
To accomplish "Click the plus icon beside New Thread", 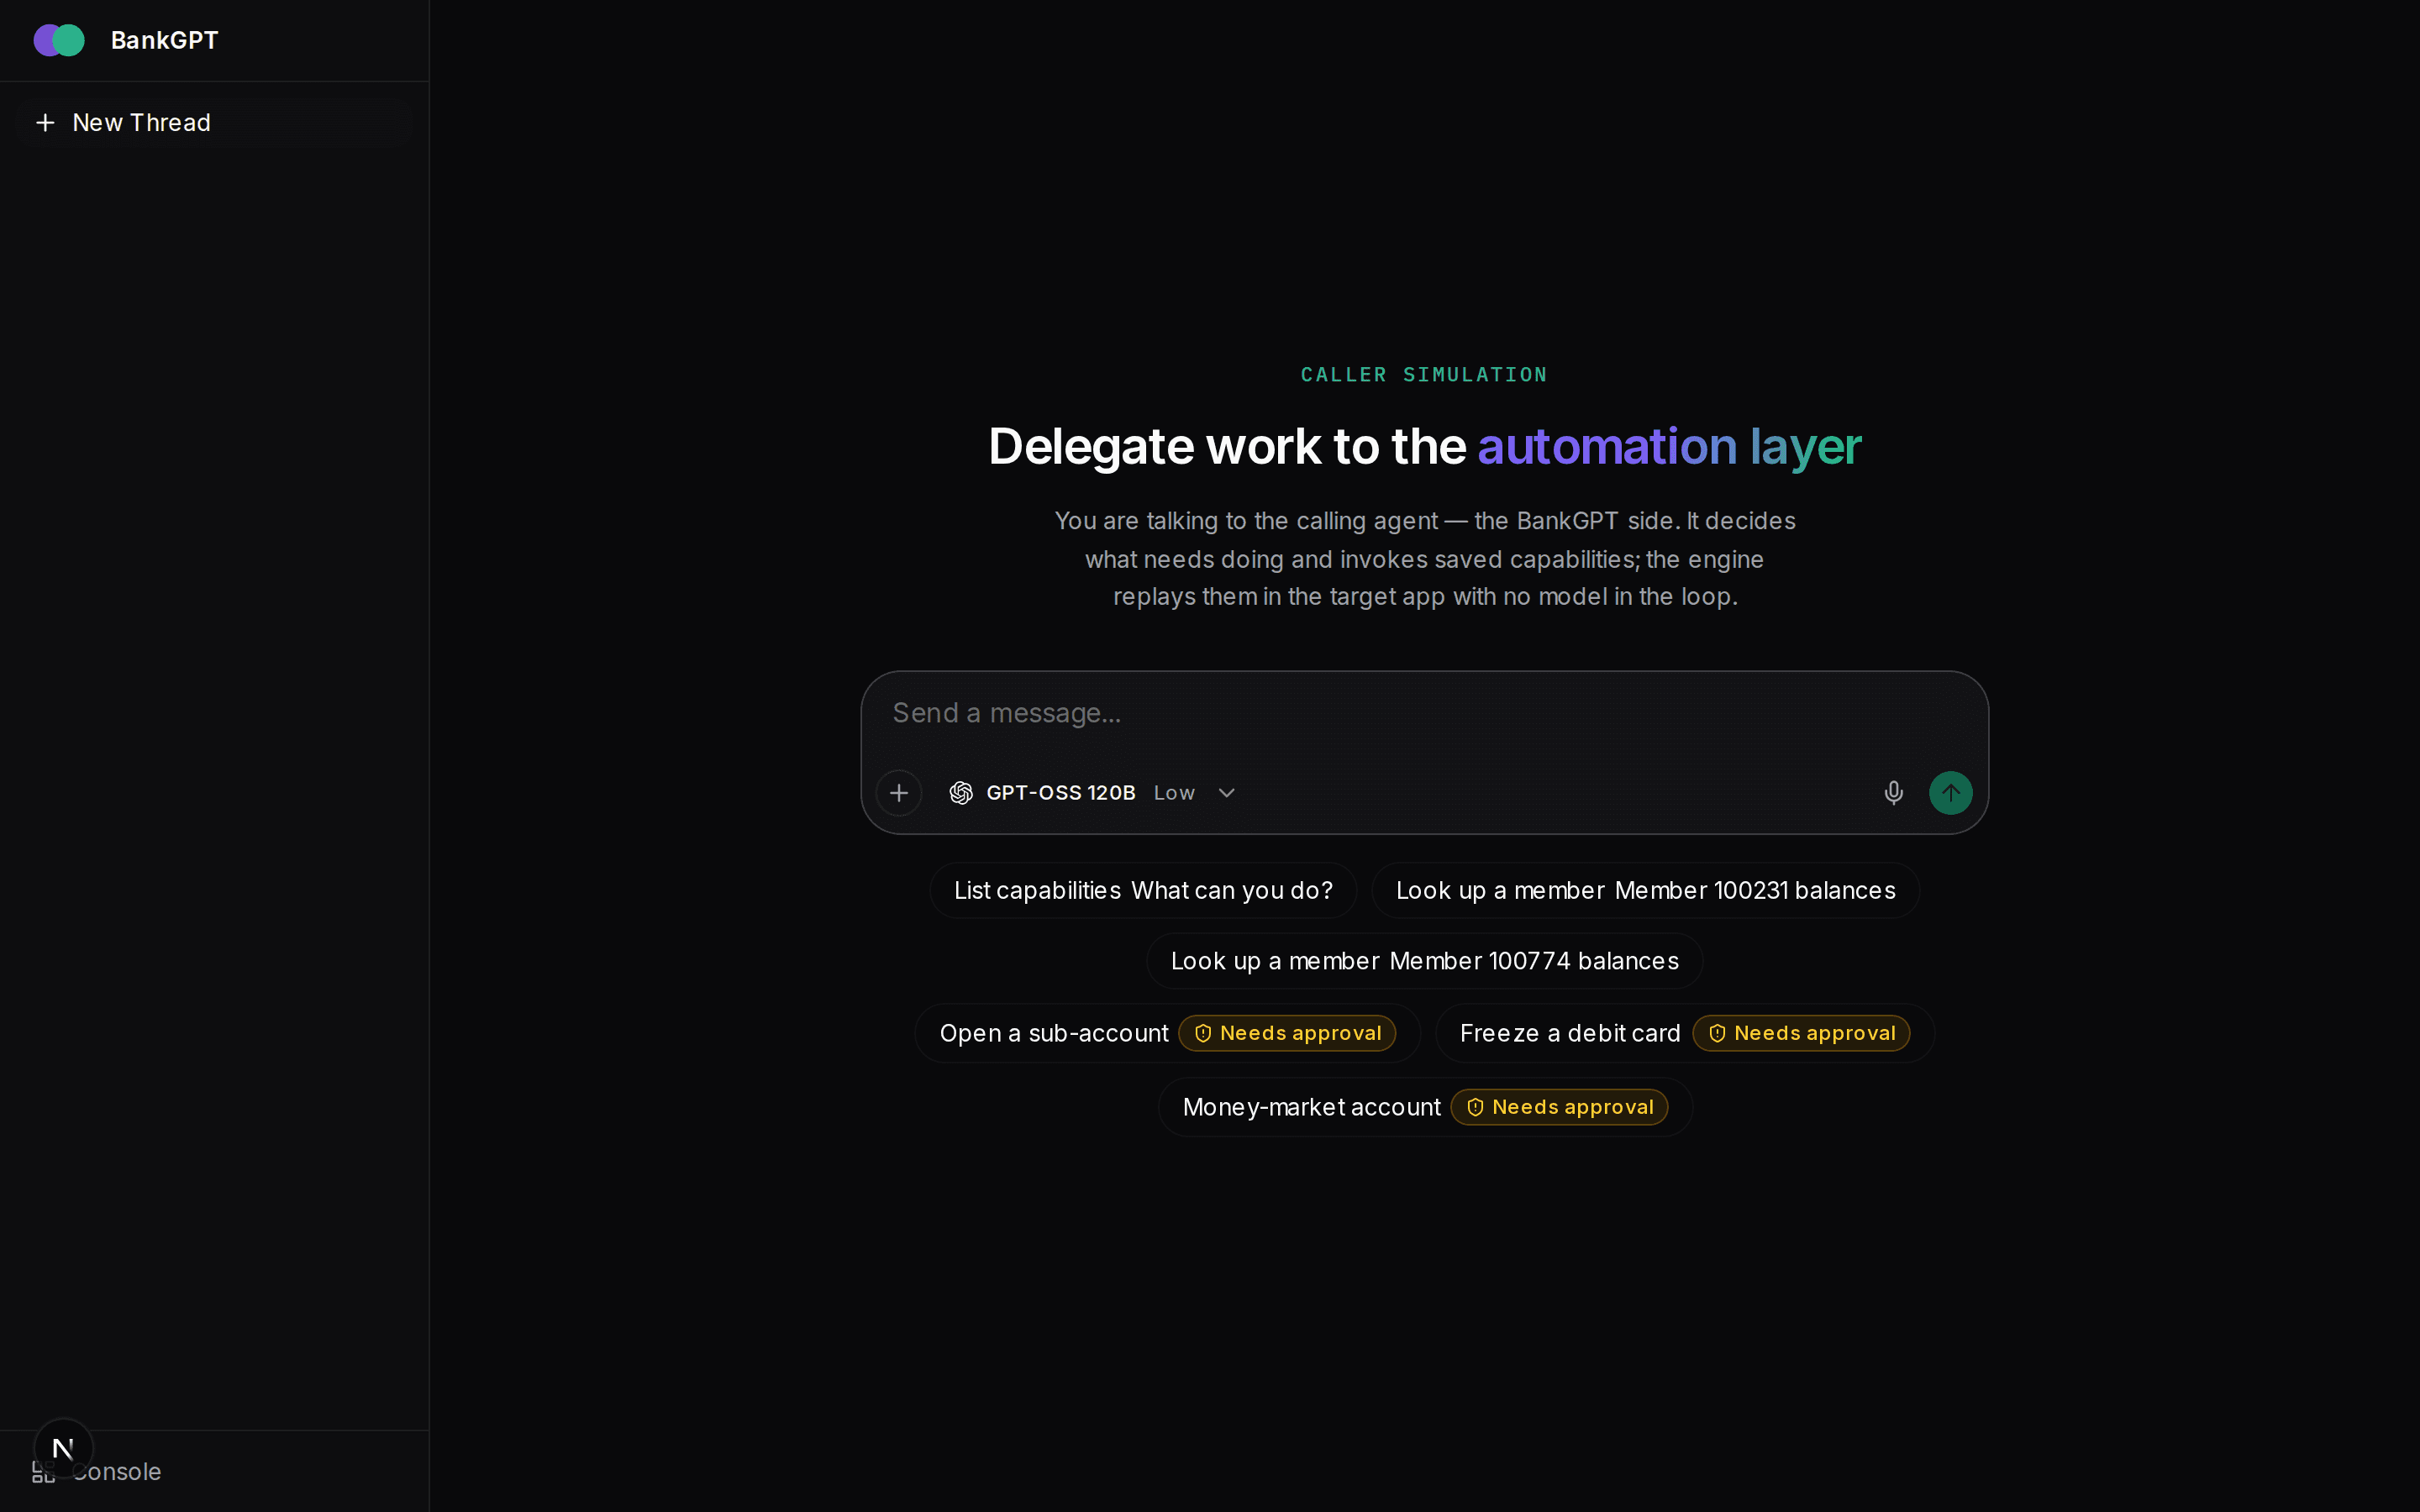I will pyautogui.click(x=45, y=123).
